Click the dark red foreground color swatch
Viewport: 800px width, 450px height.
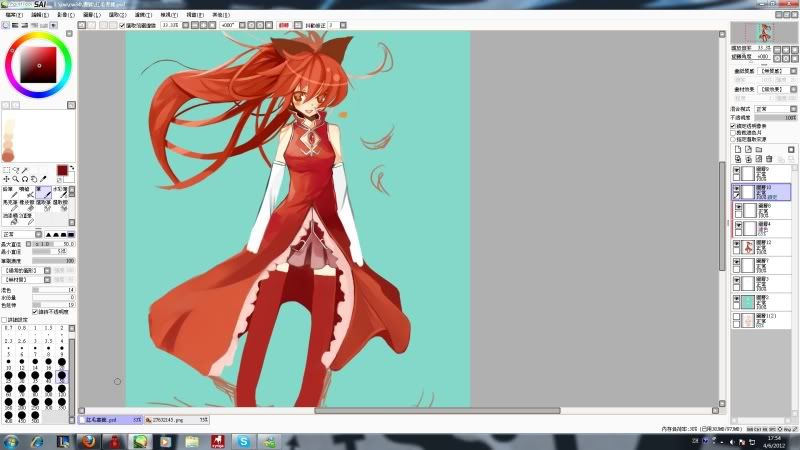61,171
